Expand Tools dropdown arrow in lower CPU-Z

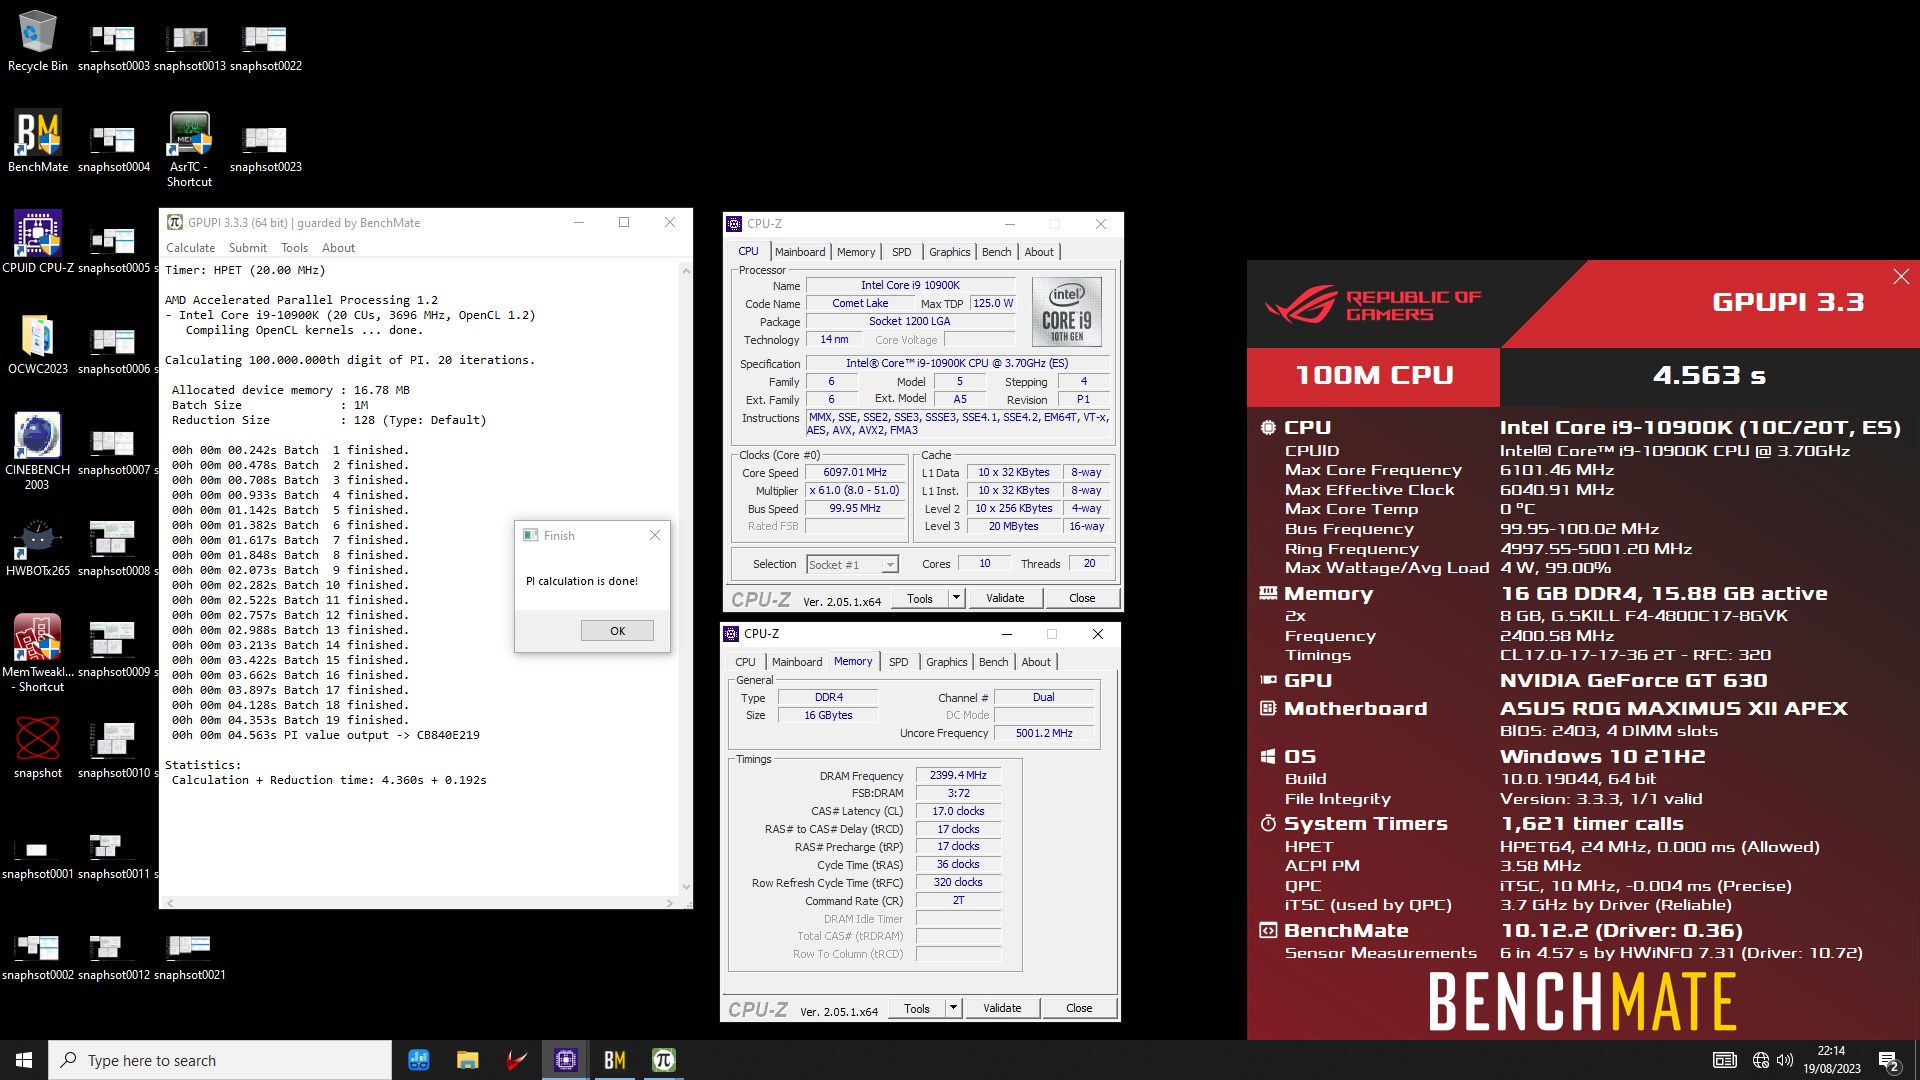(x=953, y=1008)
